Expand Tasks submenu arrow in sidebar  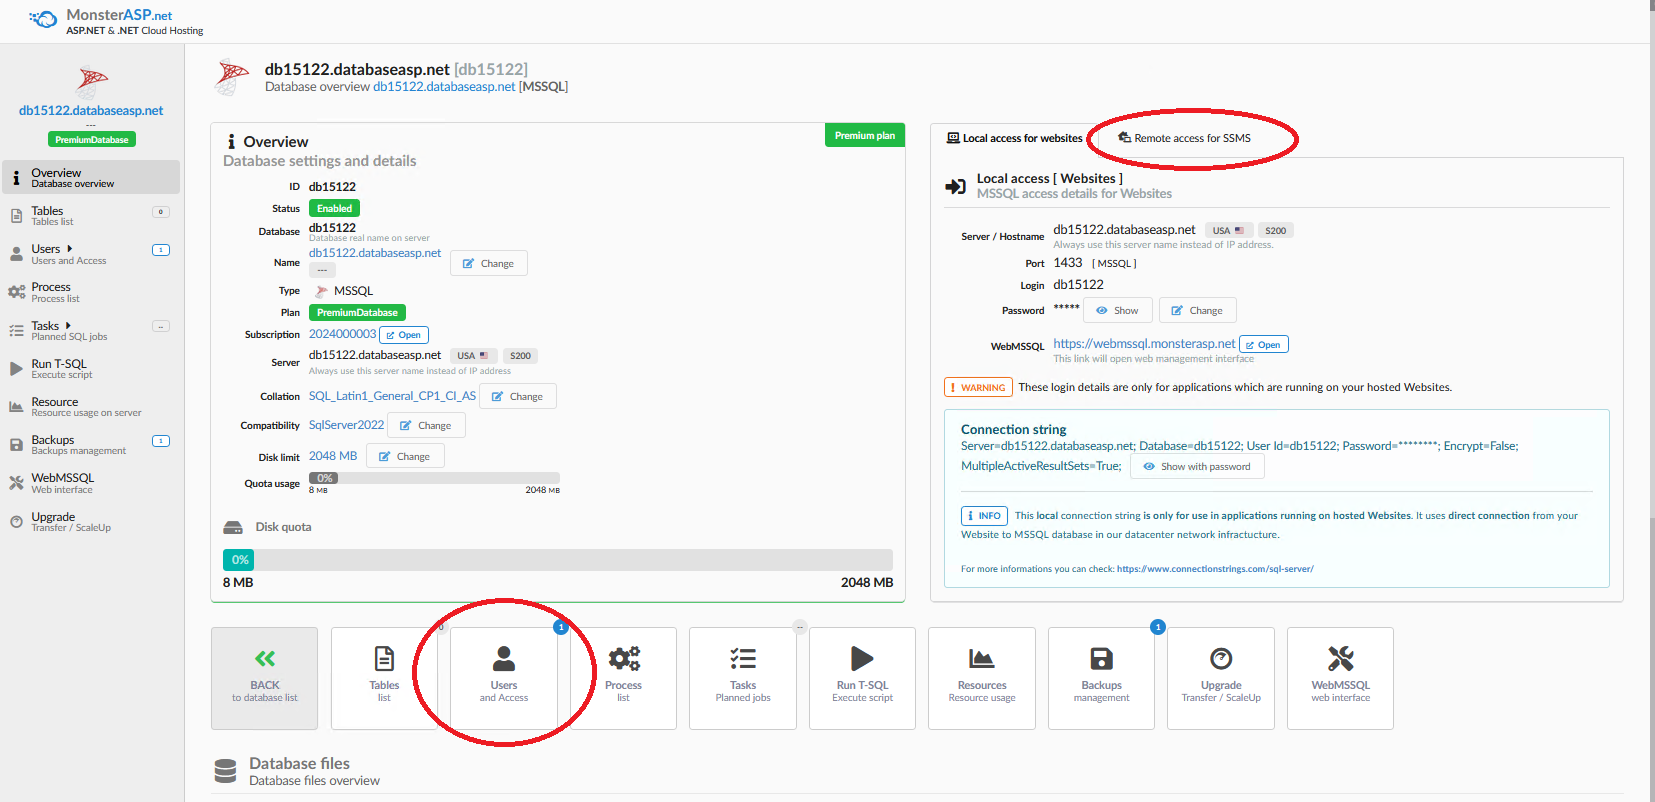(x=68, y=326)
